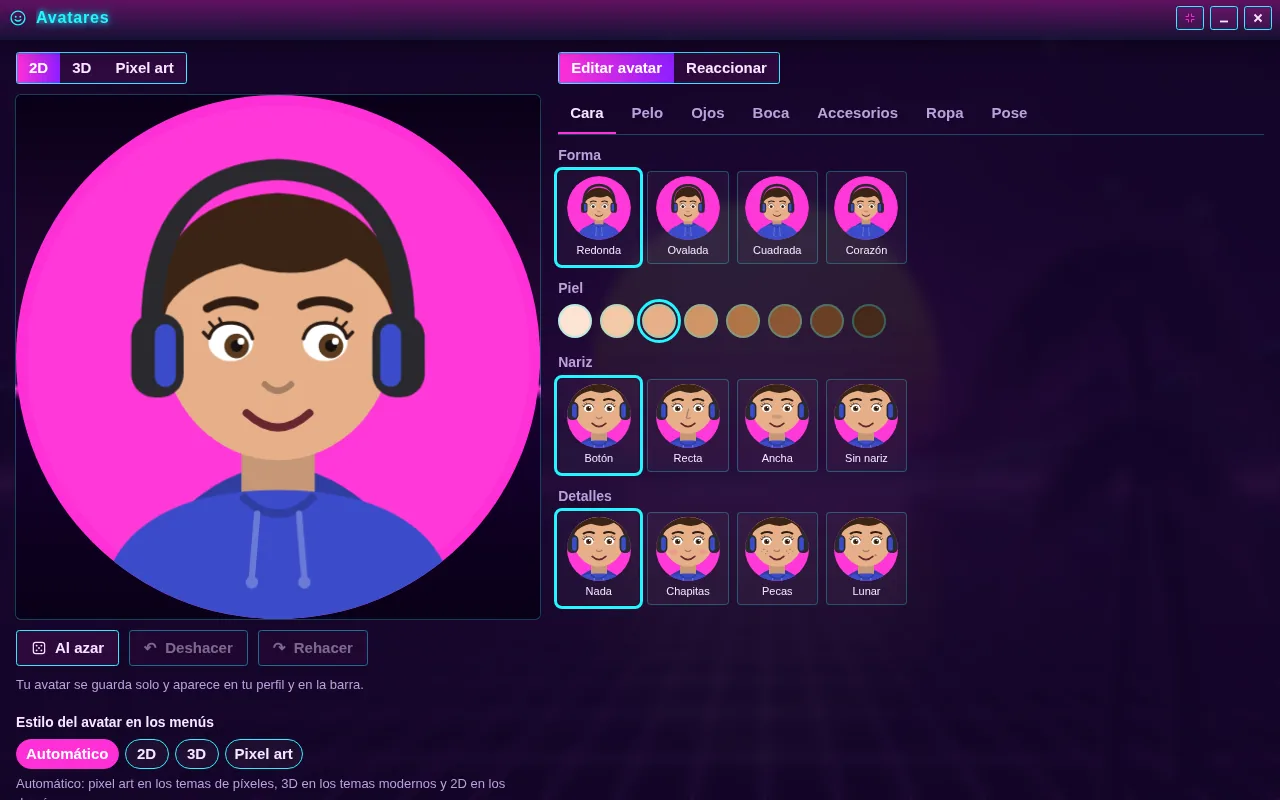Switch to Reaccionar mode
The height and width of the screenshot is (800, 1280).
tap(726, 68)
